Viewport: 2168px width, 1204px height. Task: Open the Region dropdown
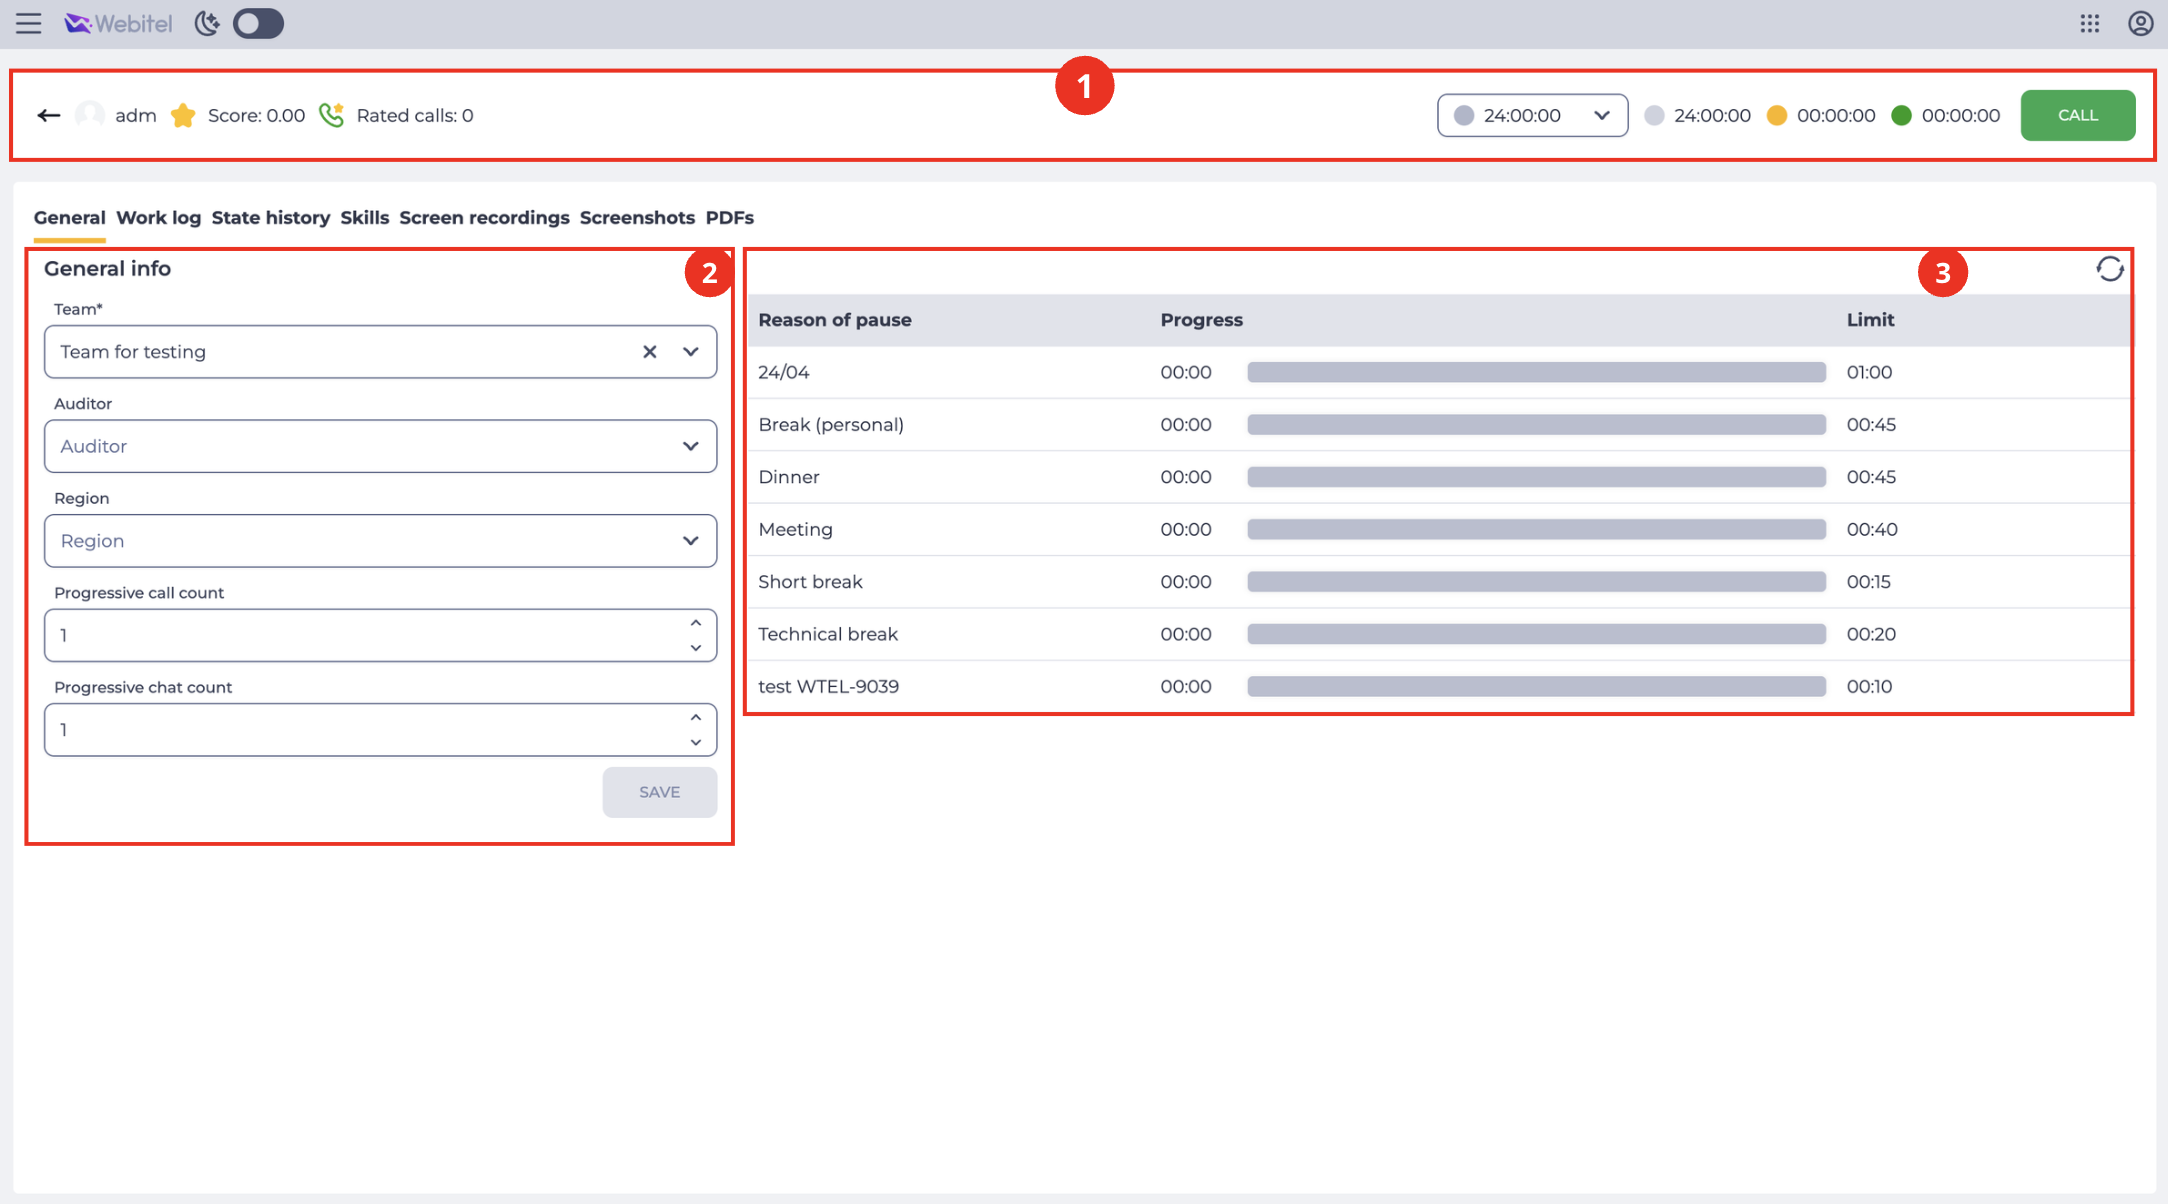380,541
